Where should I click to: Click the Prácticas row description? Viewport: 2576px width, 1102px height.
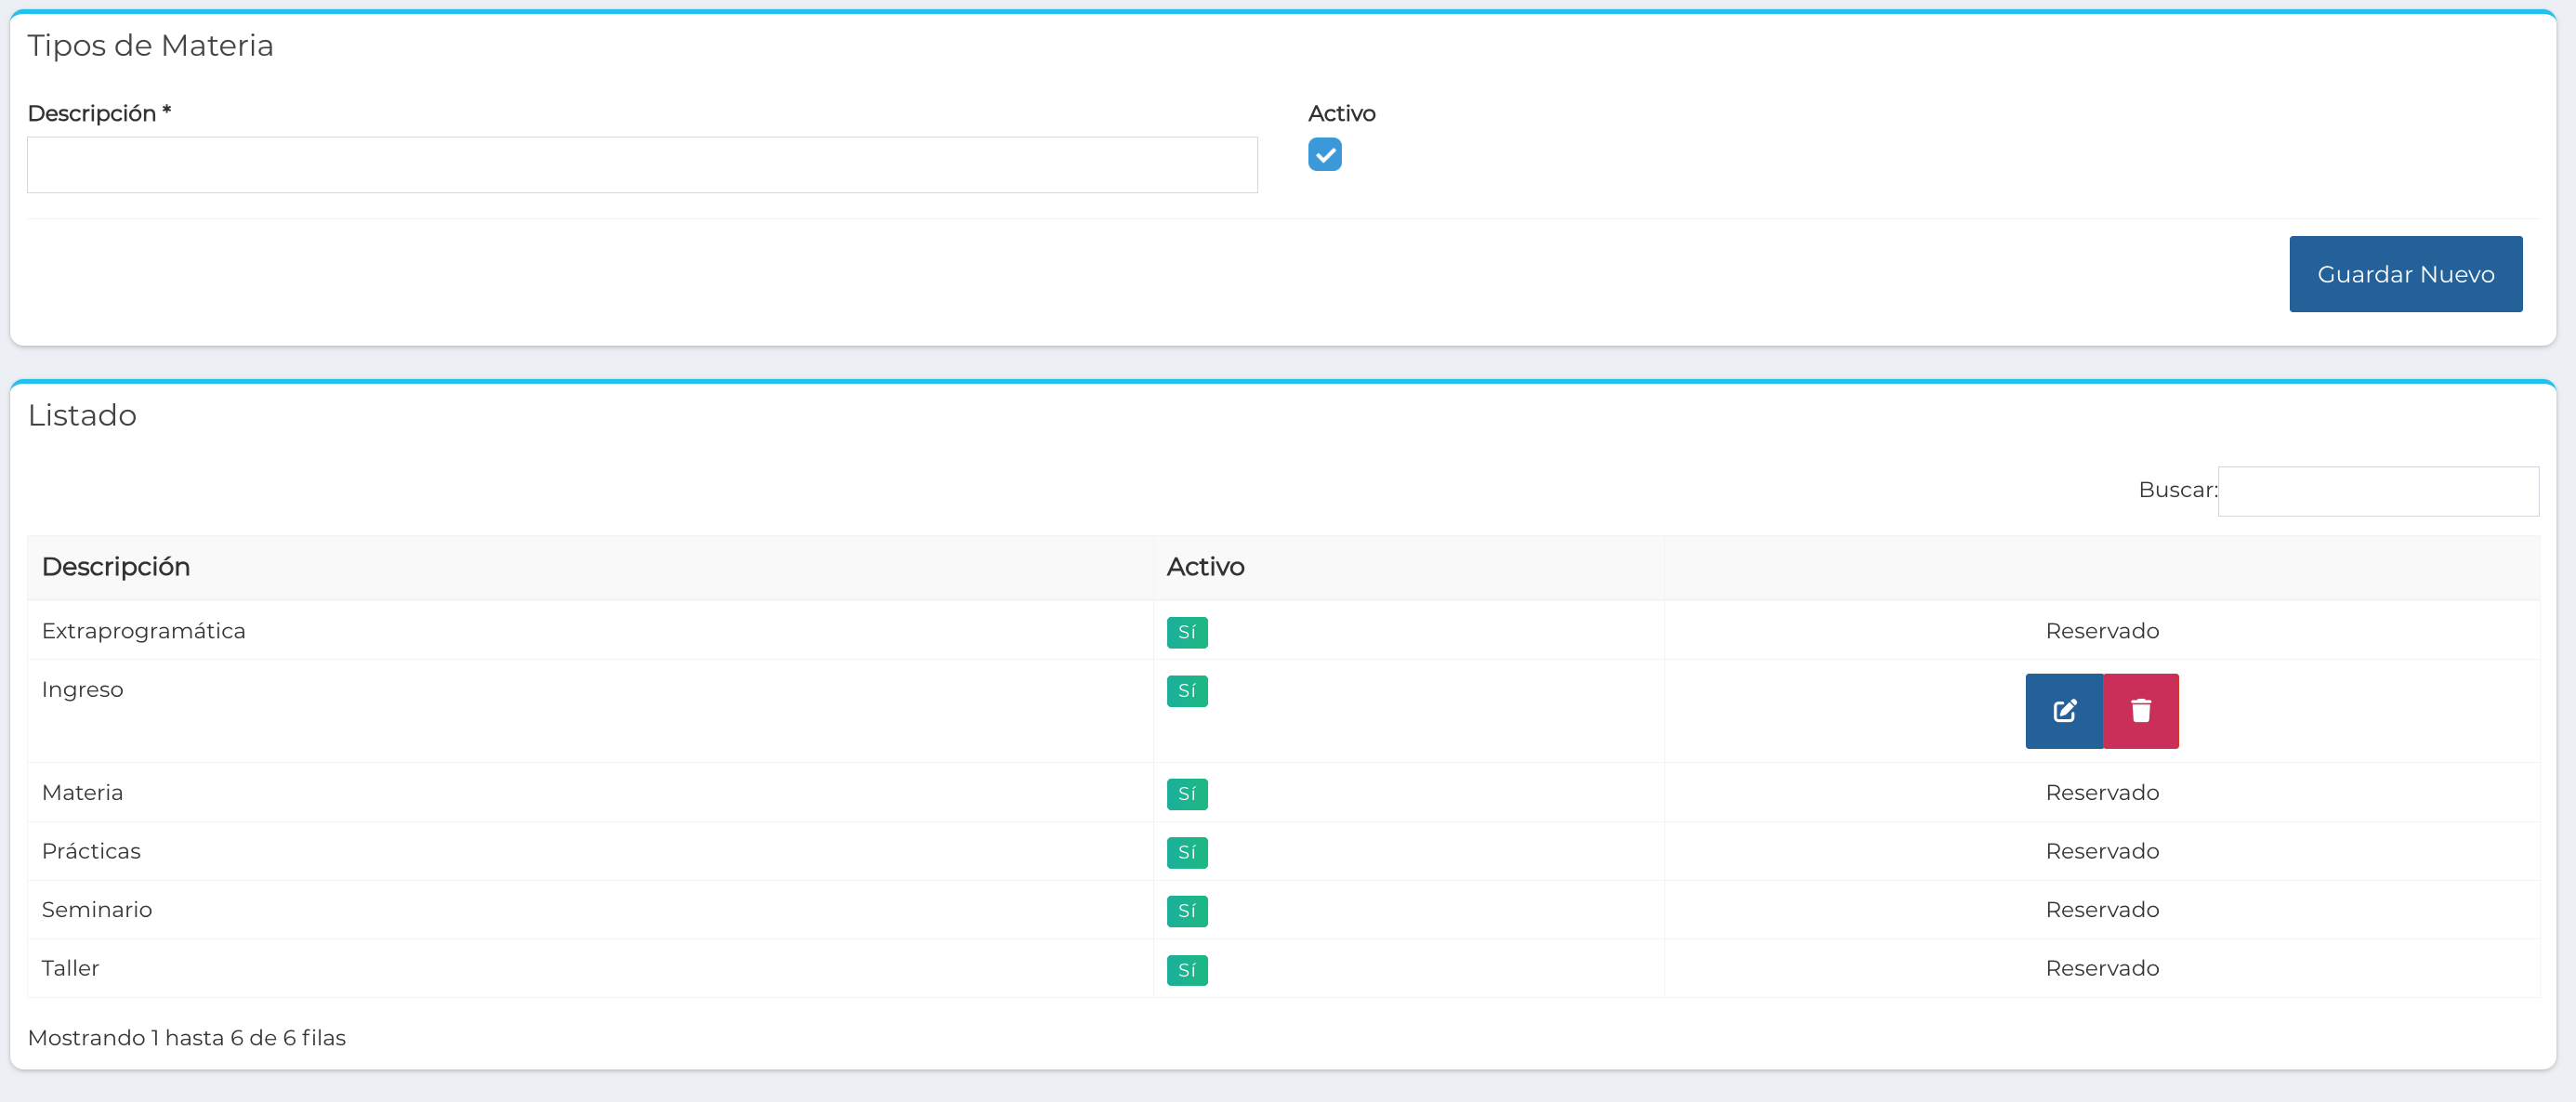coord(91,851)
